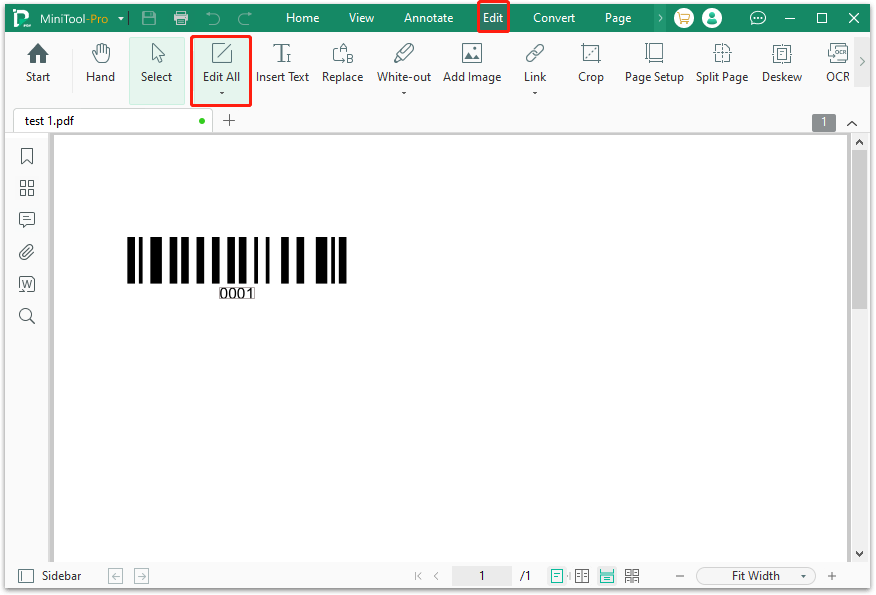Expand the Link dropdown arrow
The image size is (876, 595).
coord(535,93)
